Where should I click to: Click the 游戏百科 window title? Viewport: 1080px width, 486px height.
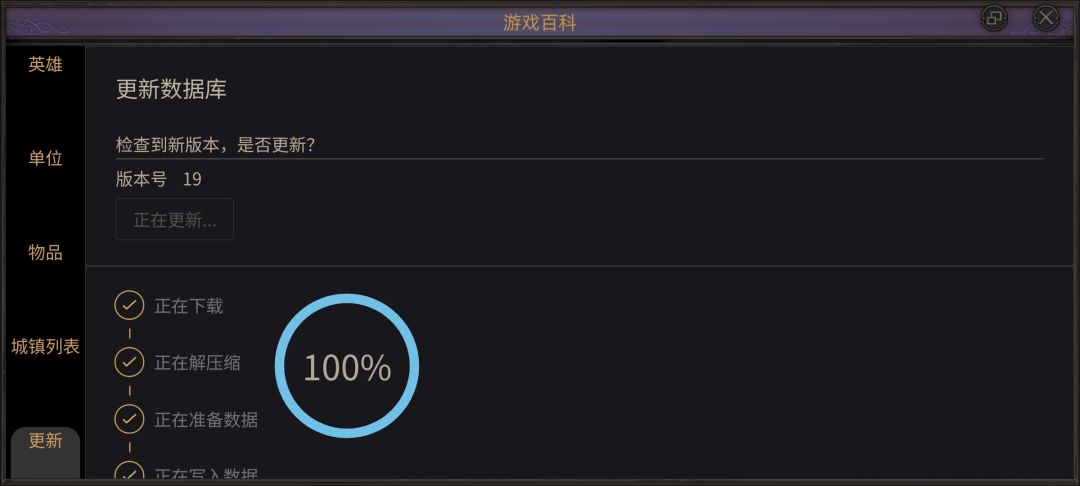(540, 22)
